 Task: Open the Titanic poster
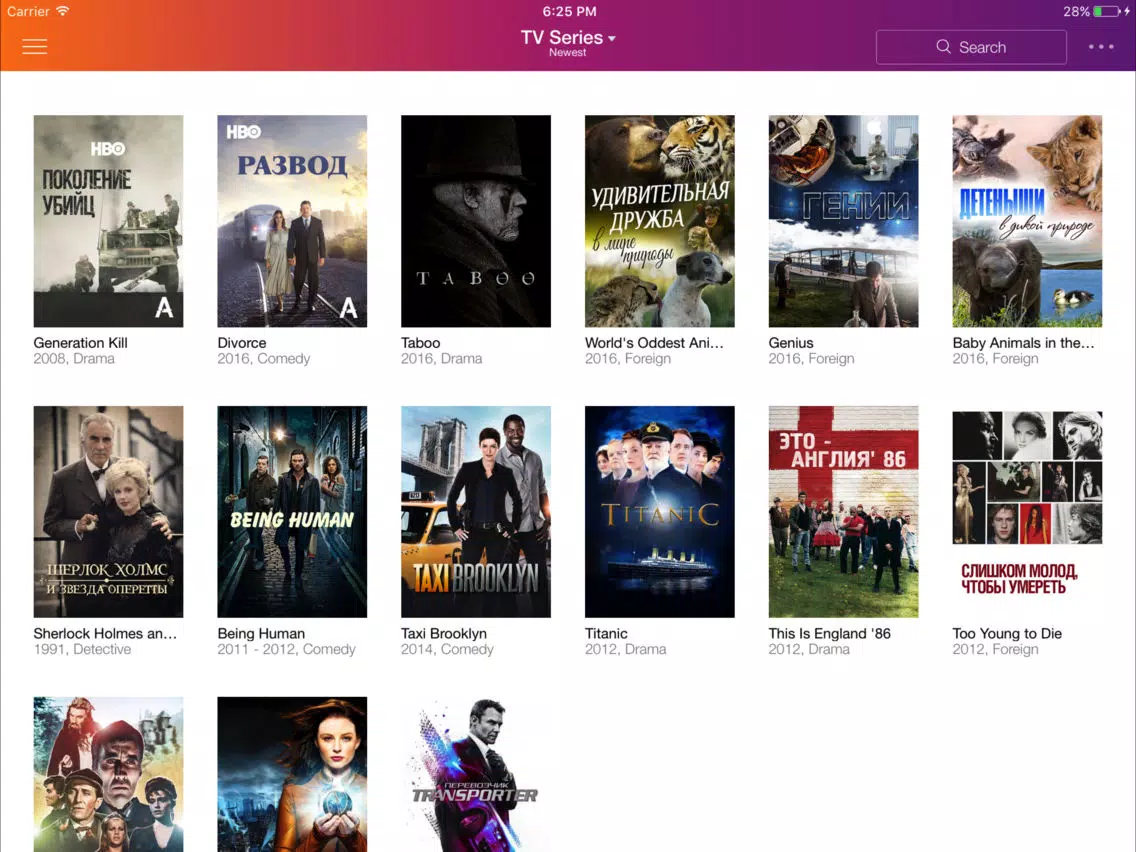[659, 511]
